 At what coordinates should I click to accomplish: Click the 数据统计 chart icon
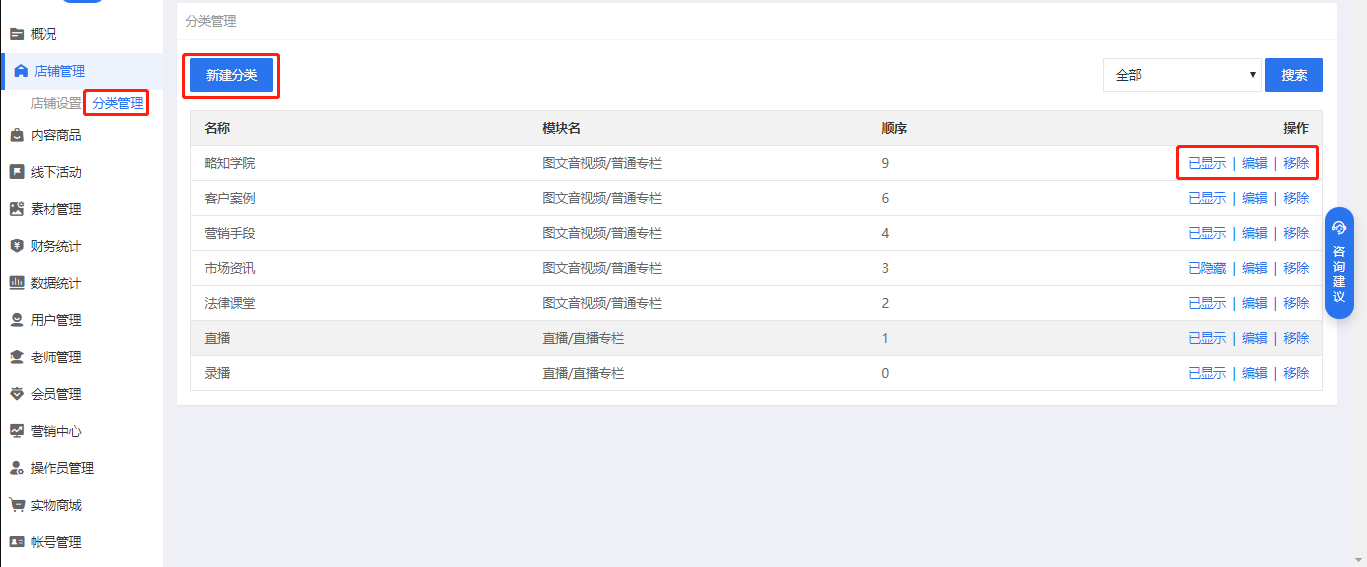(x=17, y=283)
